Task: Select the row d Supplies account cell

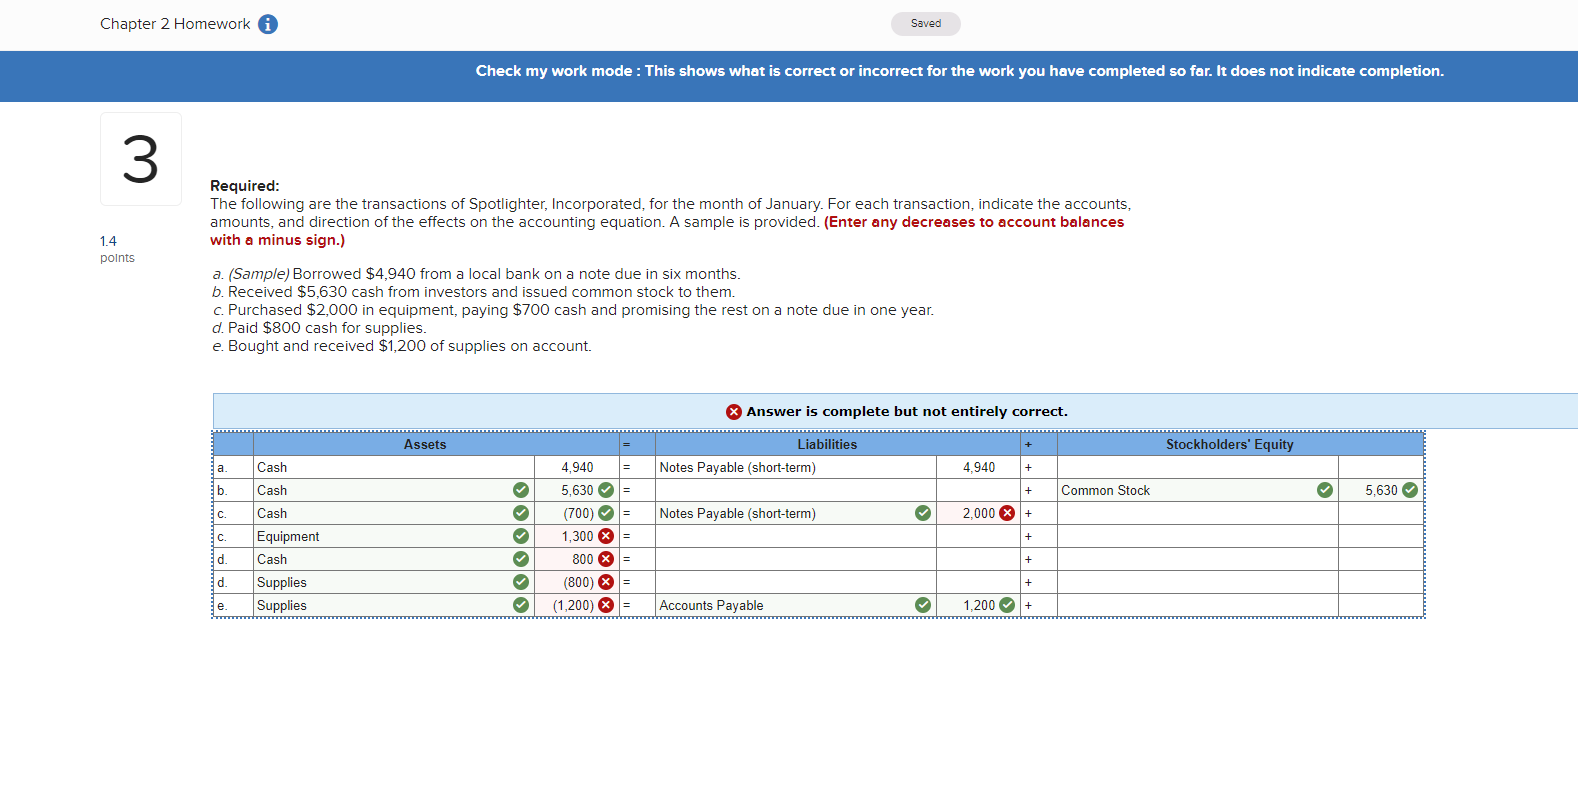Action: 394,582
